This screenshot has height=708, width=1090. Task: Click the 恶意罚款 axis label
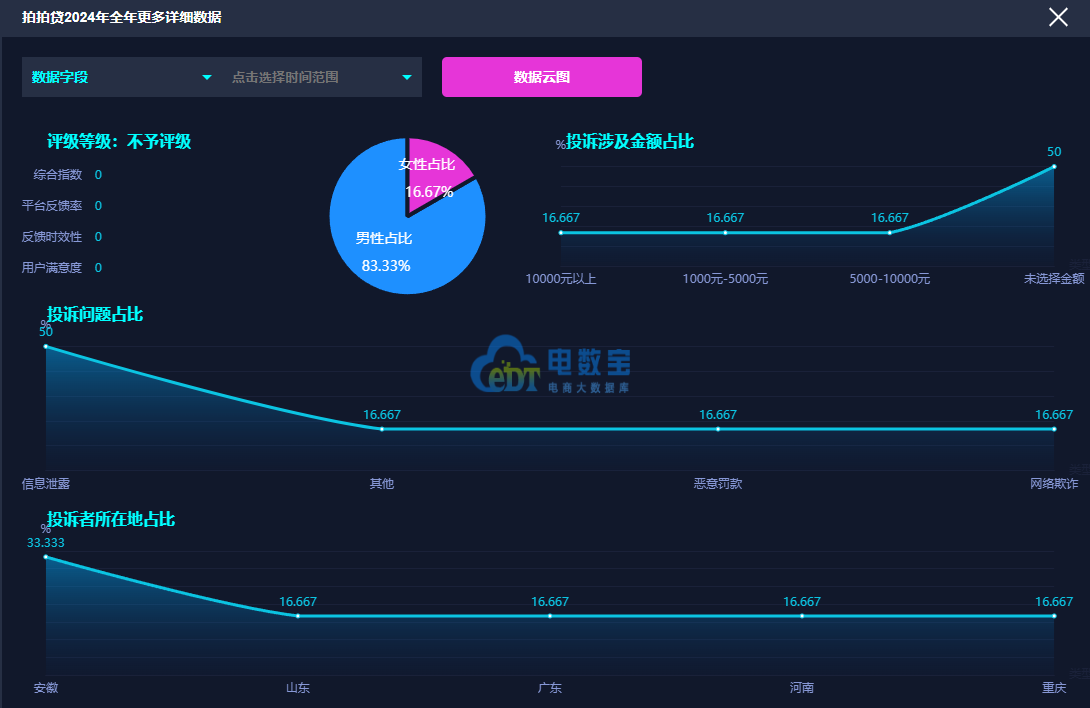718,484
